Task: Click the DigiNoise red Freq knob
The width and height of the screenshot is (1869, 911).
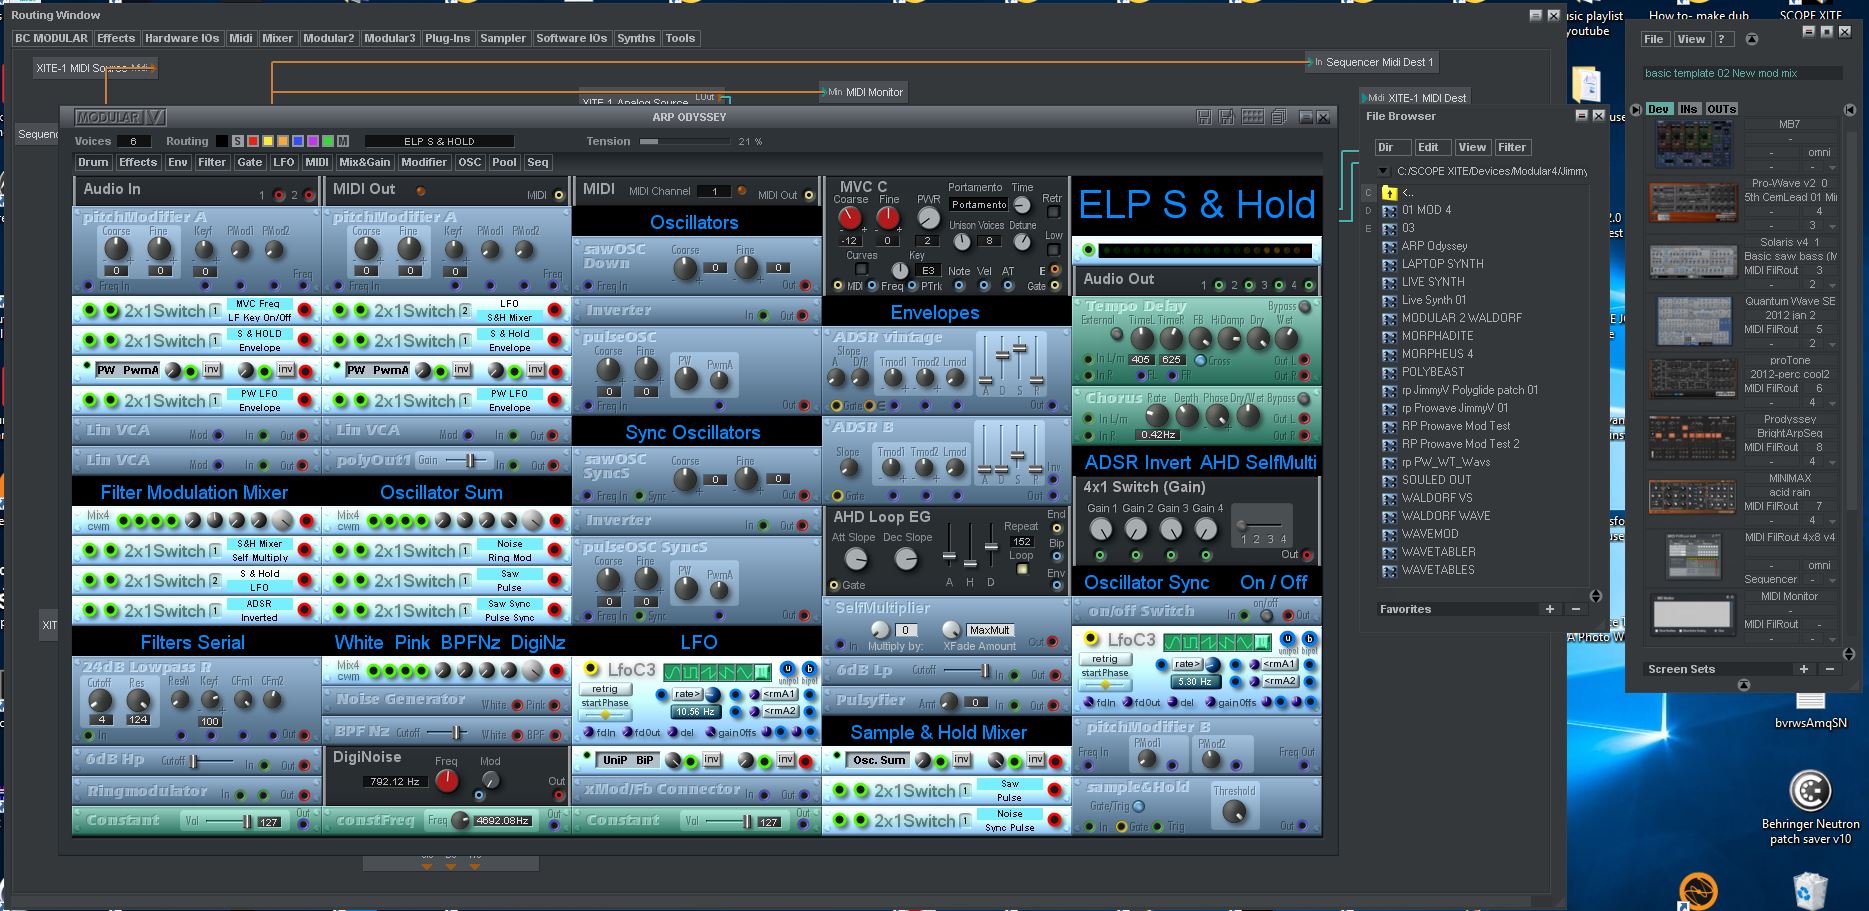Action: 446,780
